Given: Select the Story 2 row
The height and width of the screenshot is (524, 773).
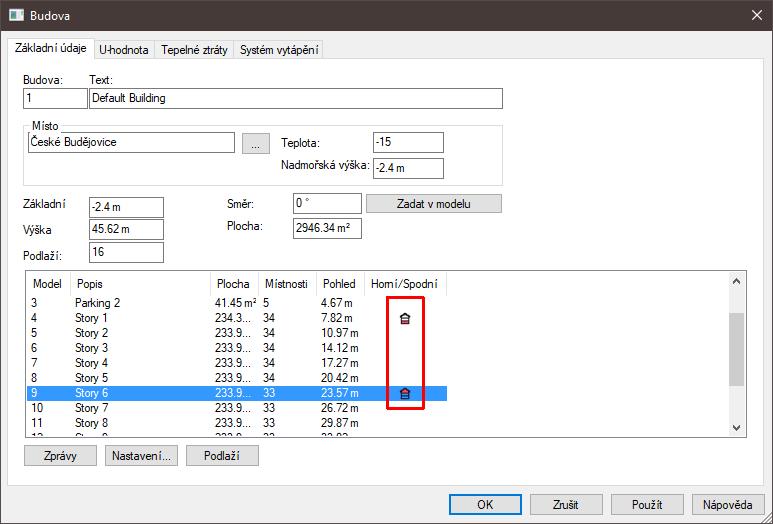Looking at the screenshot, I should [237, 333].
